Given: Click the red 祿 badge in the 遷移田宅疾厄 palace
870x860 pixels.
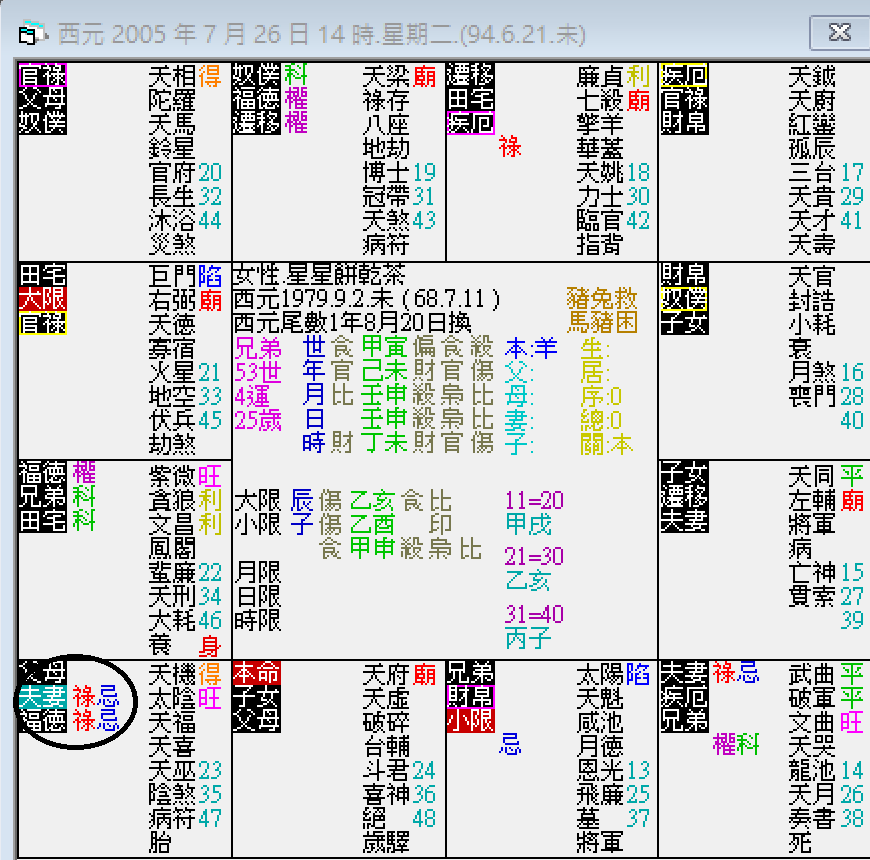Looking at the screenshot, I should [x=509, y=146].
